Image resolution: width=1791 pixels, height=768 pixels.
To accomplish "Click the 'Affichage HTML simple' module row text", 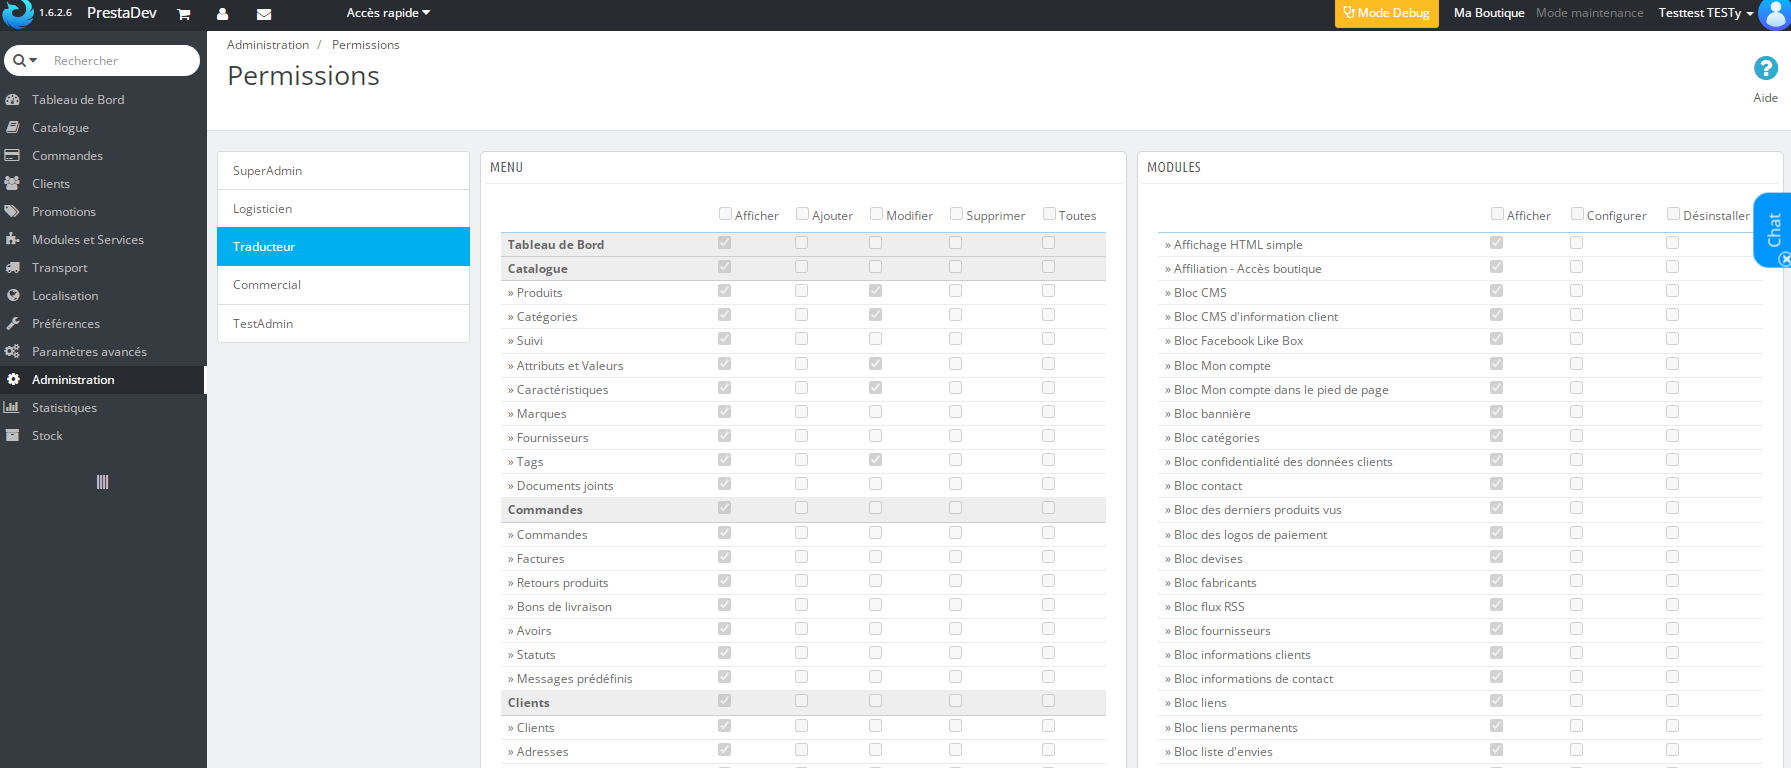I will coord(1238,245).
